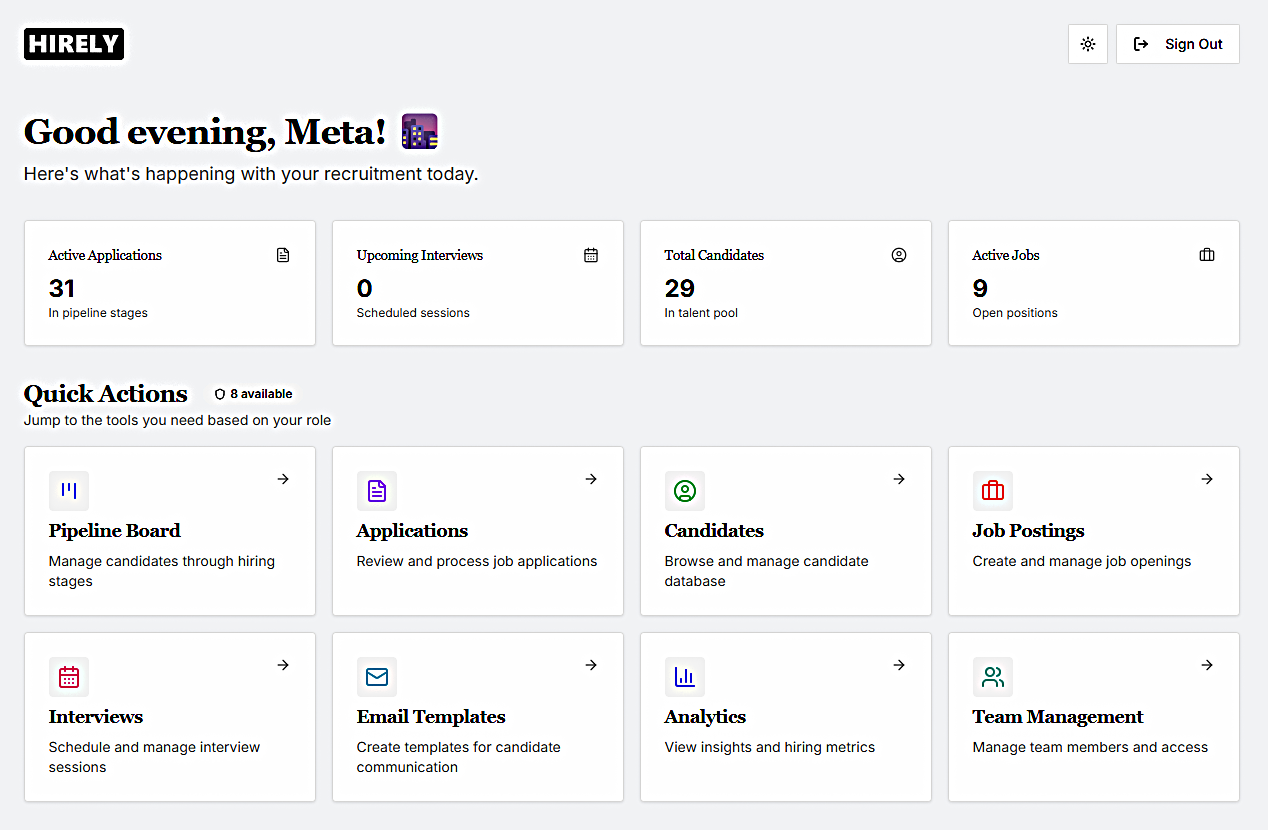
Task: Click the Total Candidates person icon
Action: click(x=898, y=255)
